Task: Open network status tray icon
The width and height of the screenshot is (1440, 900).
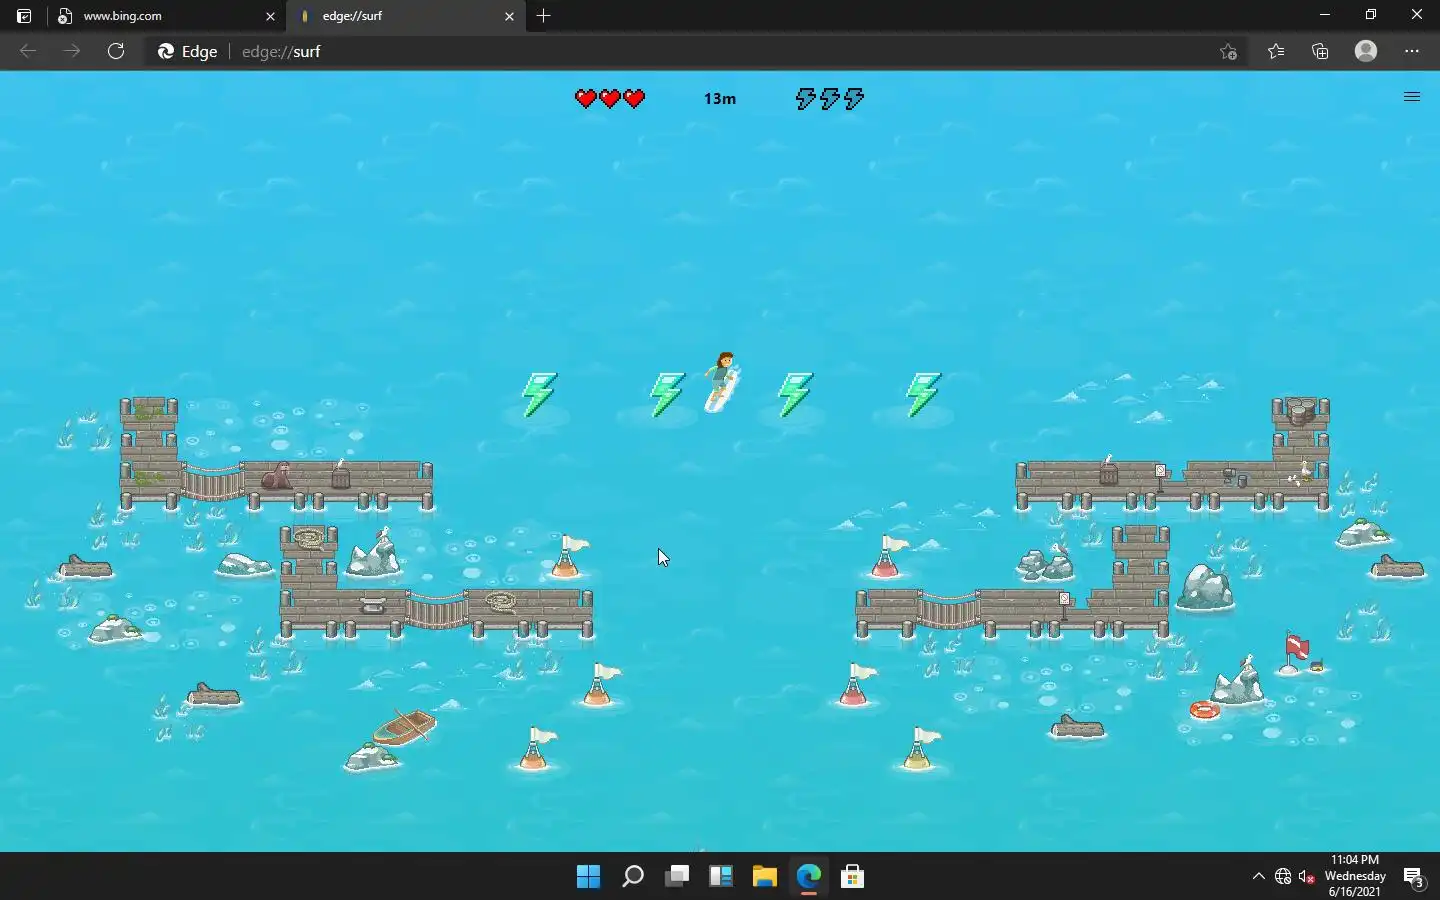Action: click(1283, 877)
